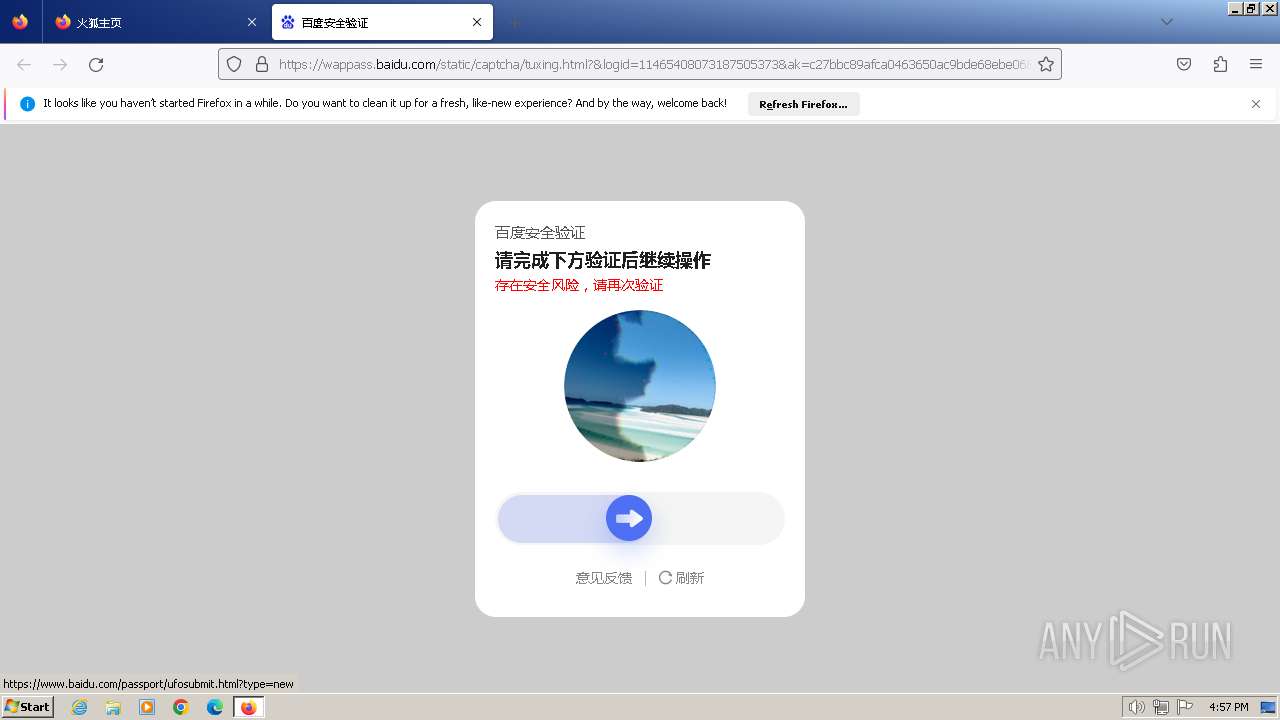Viewport: 1280px width, 720px height.
Task: Open the Windows Start menu
Action: [28, 707]
